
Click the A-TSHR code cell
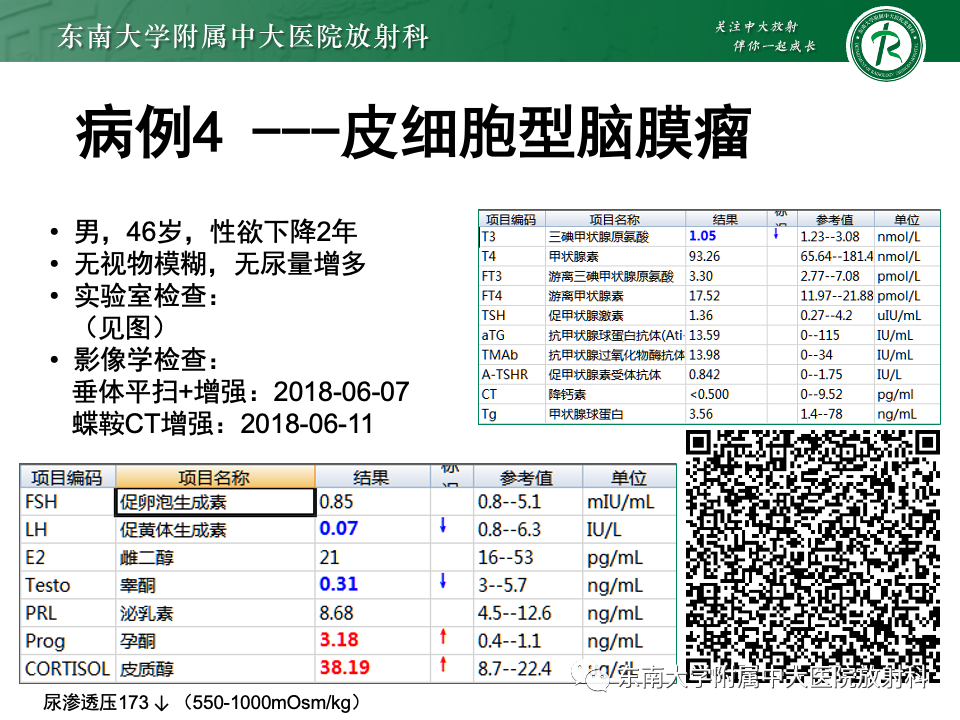coord(512,375)
